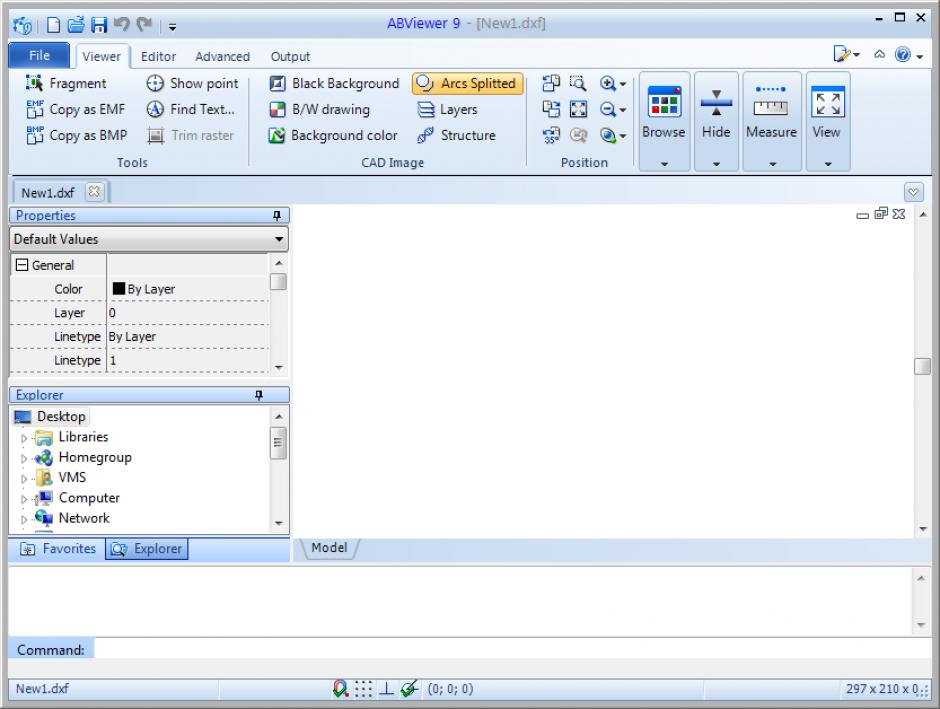Expand the Measure dropdown arrow
The width and height of the screenshot is (940, 709).
772,164
